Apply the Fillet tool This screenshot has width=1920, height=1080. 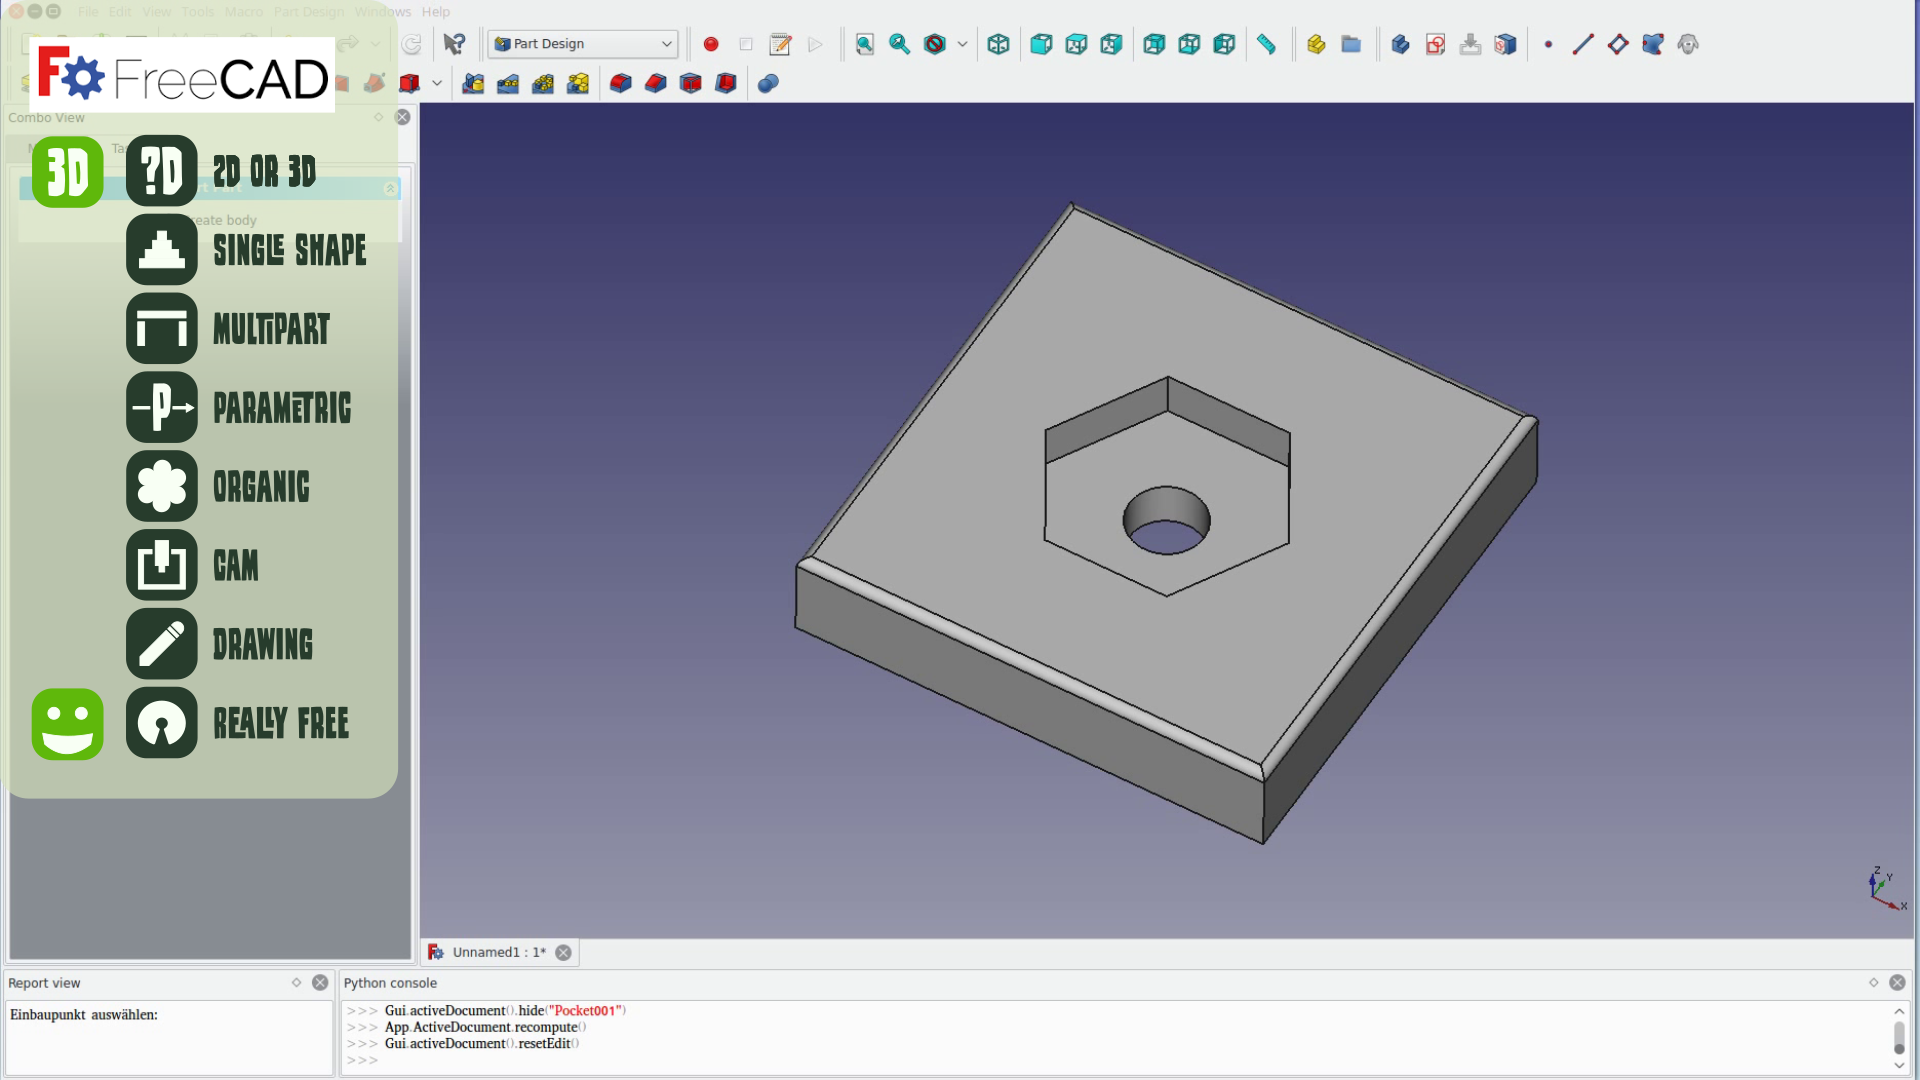(x=621, y=83)
